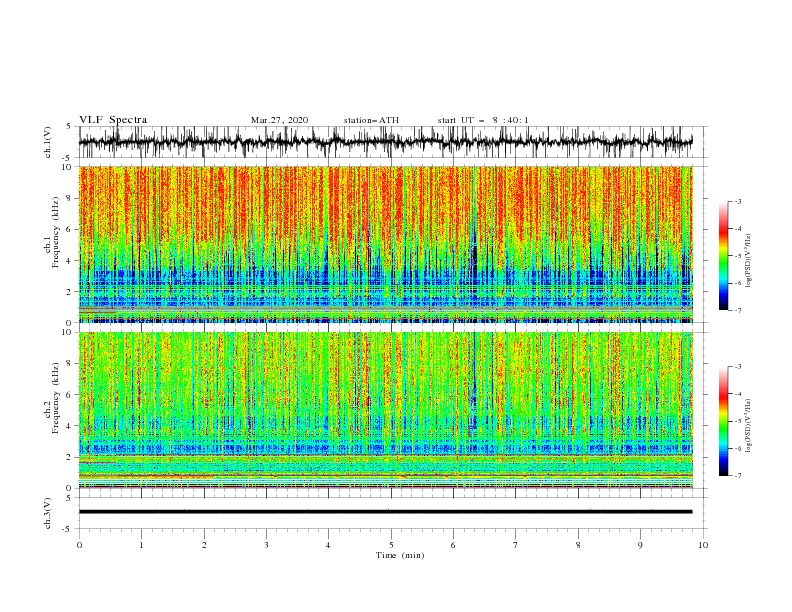The height and width of the screenshot is (612, 792).
Task: Click inside the ch.2 spectrogram panel
Action: point(386,410)
